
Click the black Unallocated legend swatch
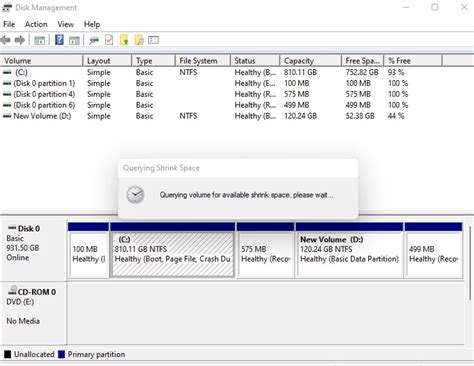7,354
